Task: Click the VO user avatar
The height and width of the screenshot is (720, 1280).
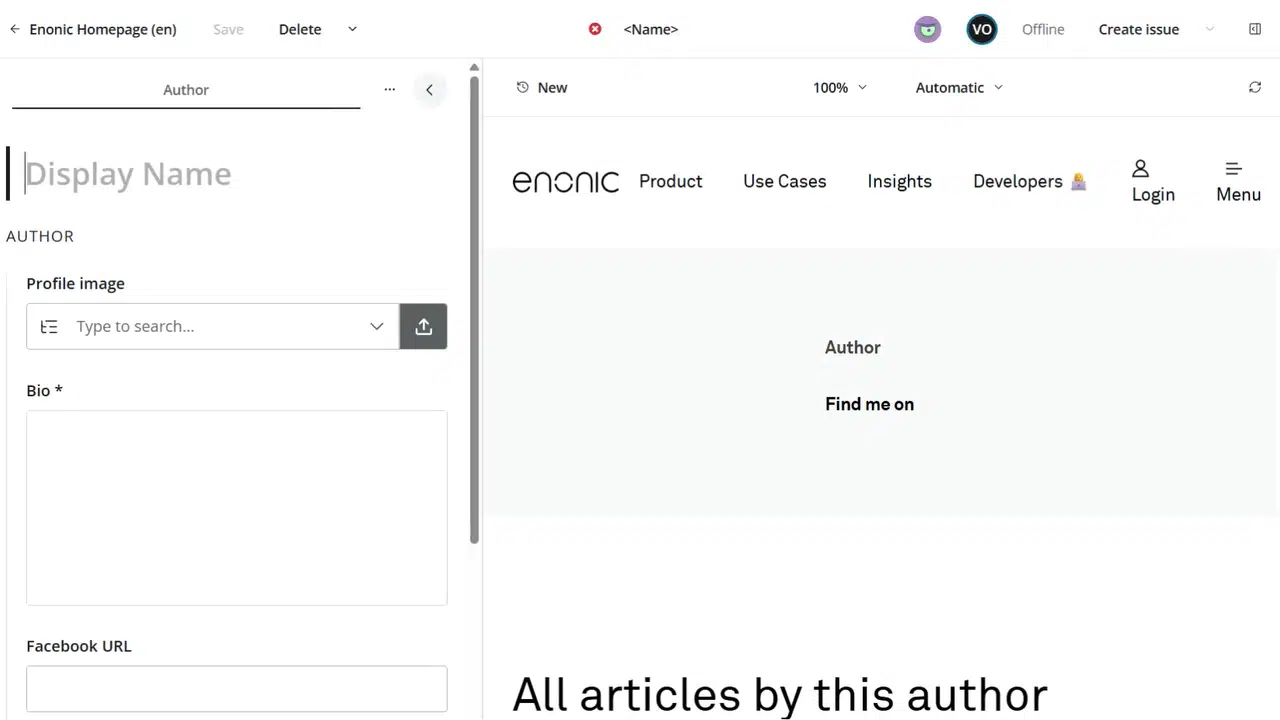Action: coord(982,29)
